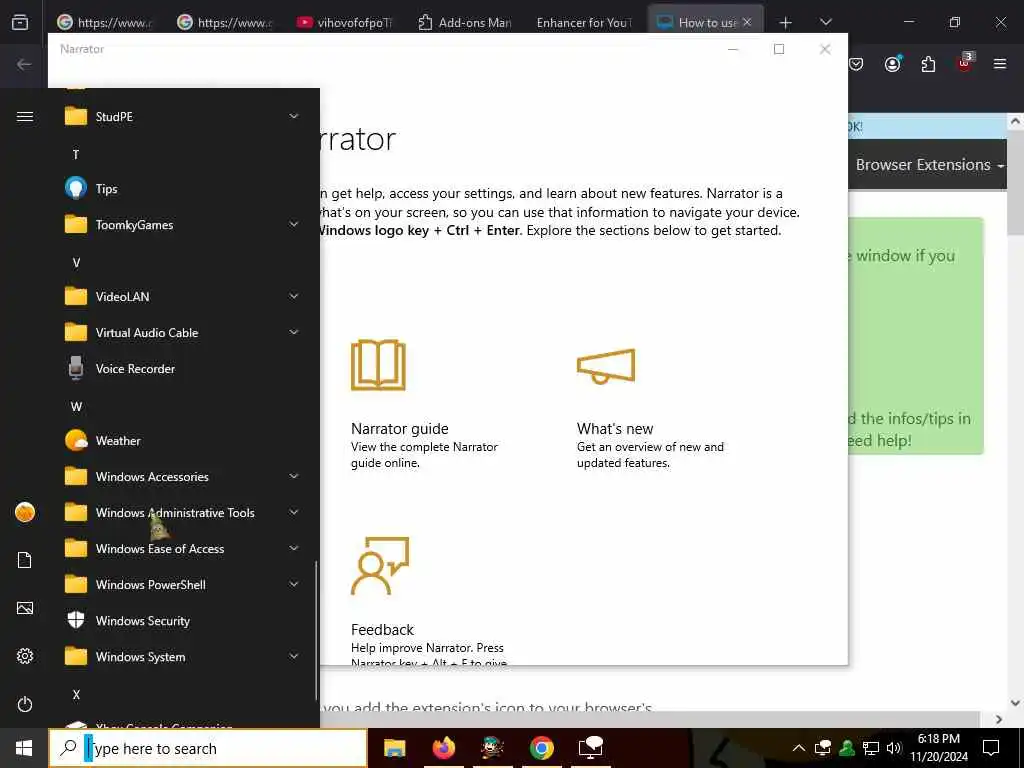Open File Explorer from the taskbar
The width and height of the screenshot is (1024, 768).
pos(394,748)
